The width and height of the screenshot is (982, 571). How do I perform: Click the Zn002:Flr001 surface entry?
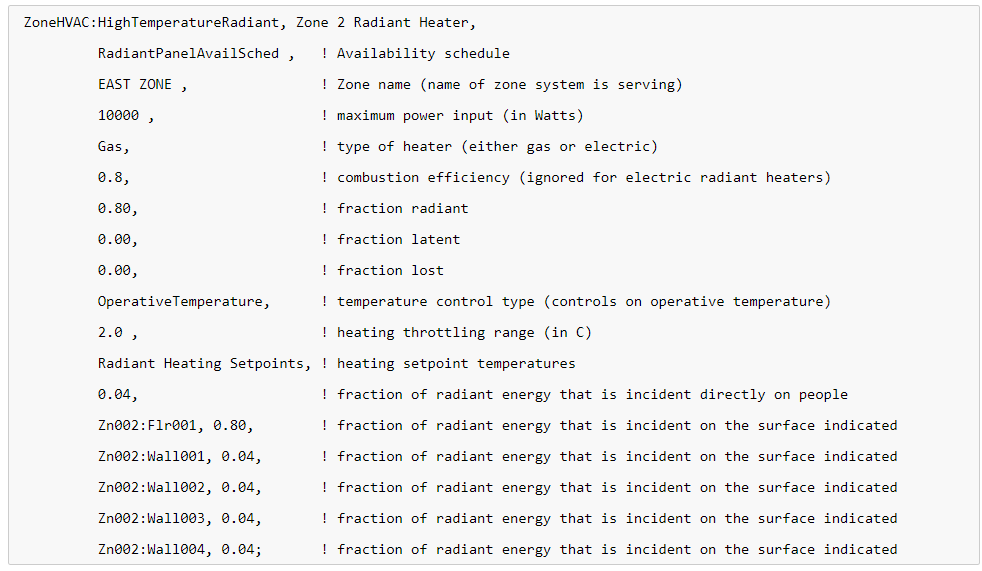coord(147,425)
